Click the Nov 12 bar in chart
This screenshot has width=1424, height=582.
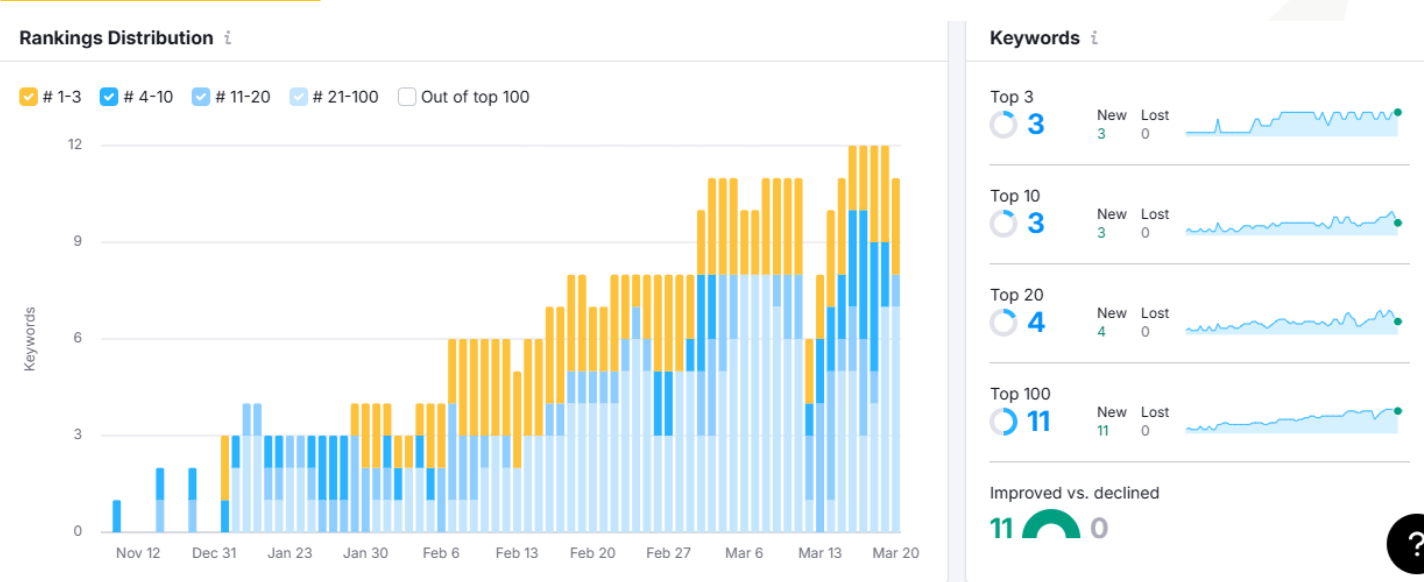click(117, 516)
